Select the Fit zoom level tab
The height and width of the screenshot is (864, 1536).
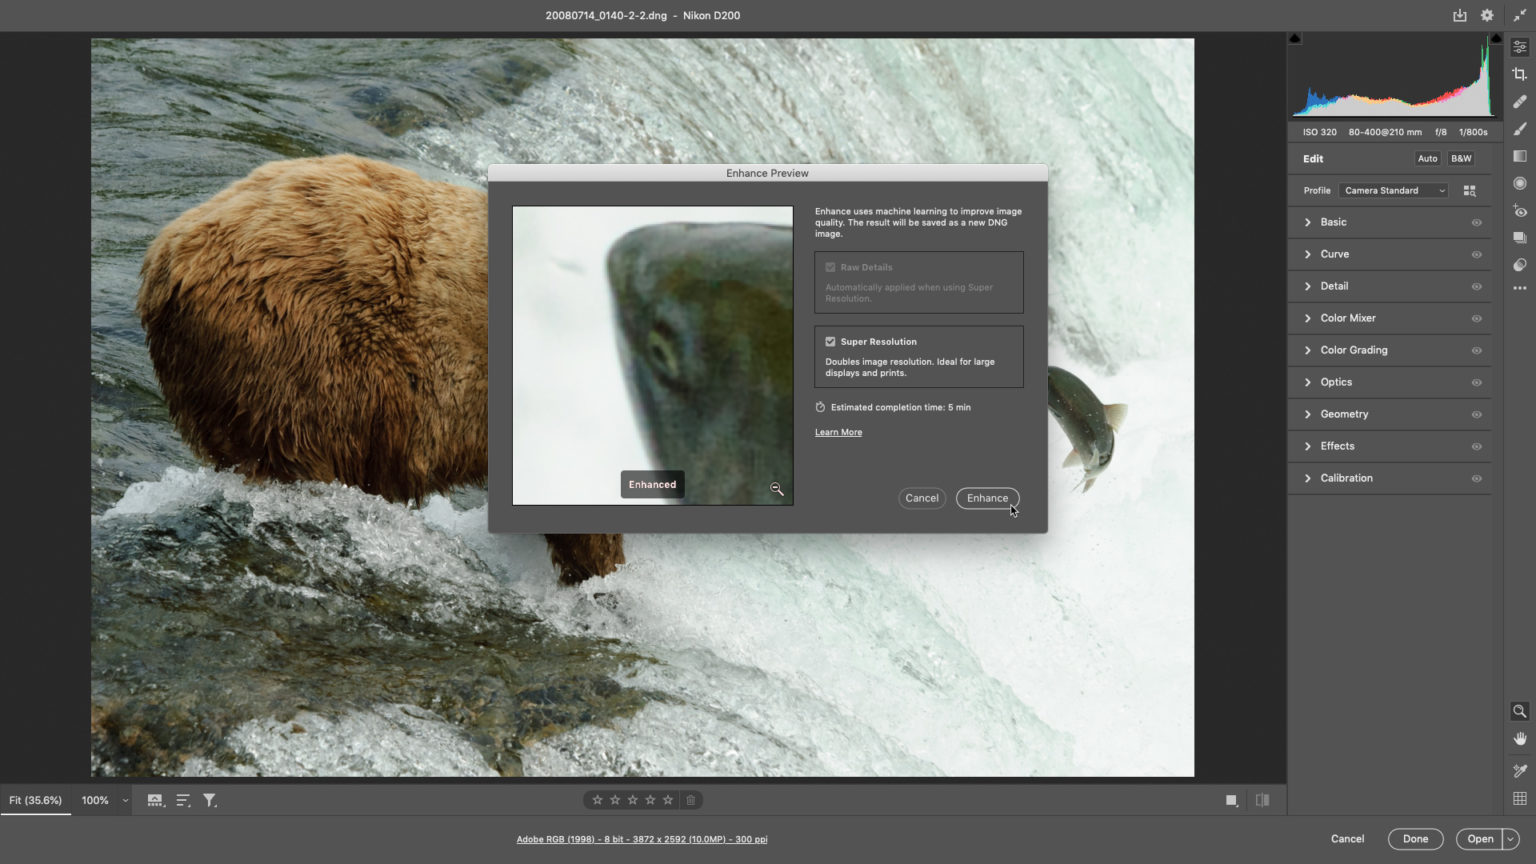pyautogui.click(x=35, y=800)
